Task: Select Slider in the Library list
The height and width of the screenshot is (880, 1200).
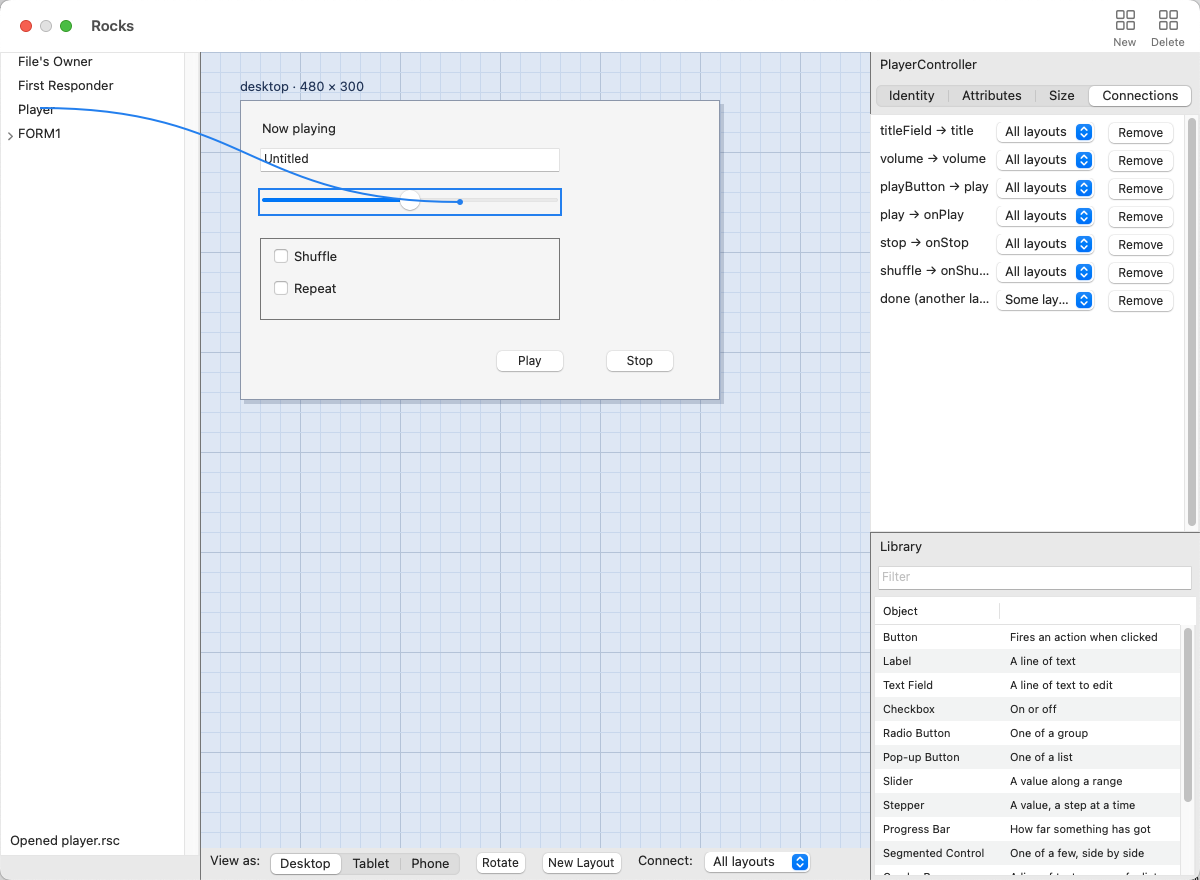Action: coord(1027,781)
